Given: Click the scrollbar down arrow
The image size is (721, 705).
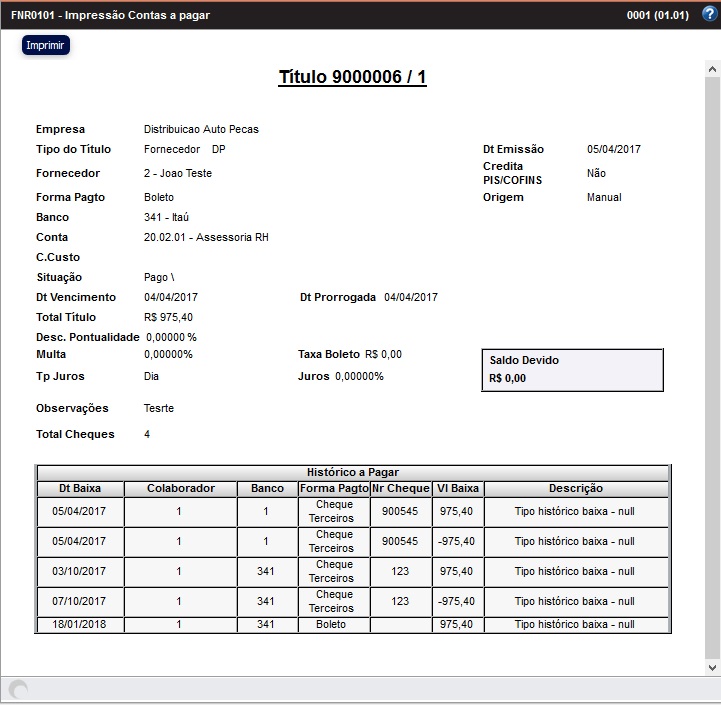Looking at the screenshot, I should 712,666.
